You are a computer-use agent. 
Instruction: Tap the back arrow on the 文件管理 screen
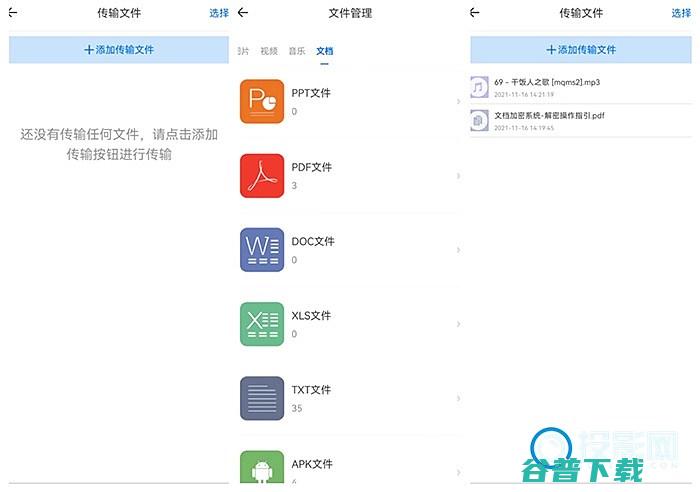coord(243,13)
